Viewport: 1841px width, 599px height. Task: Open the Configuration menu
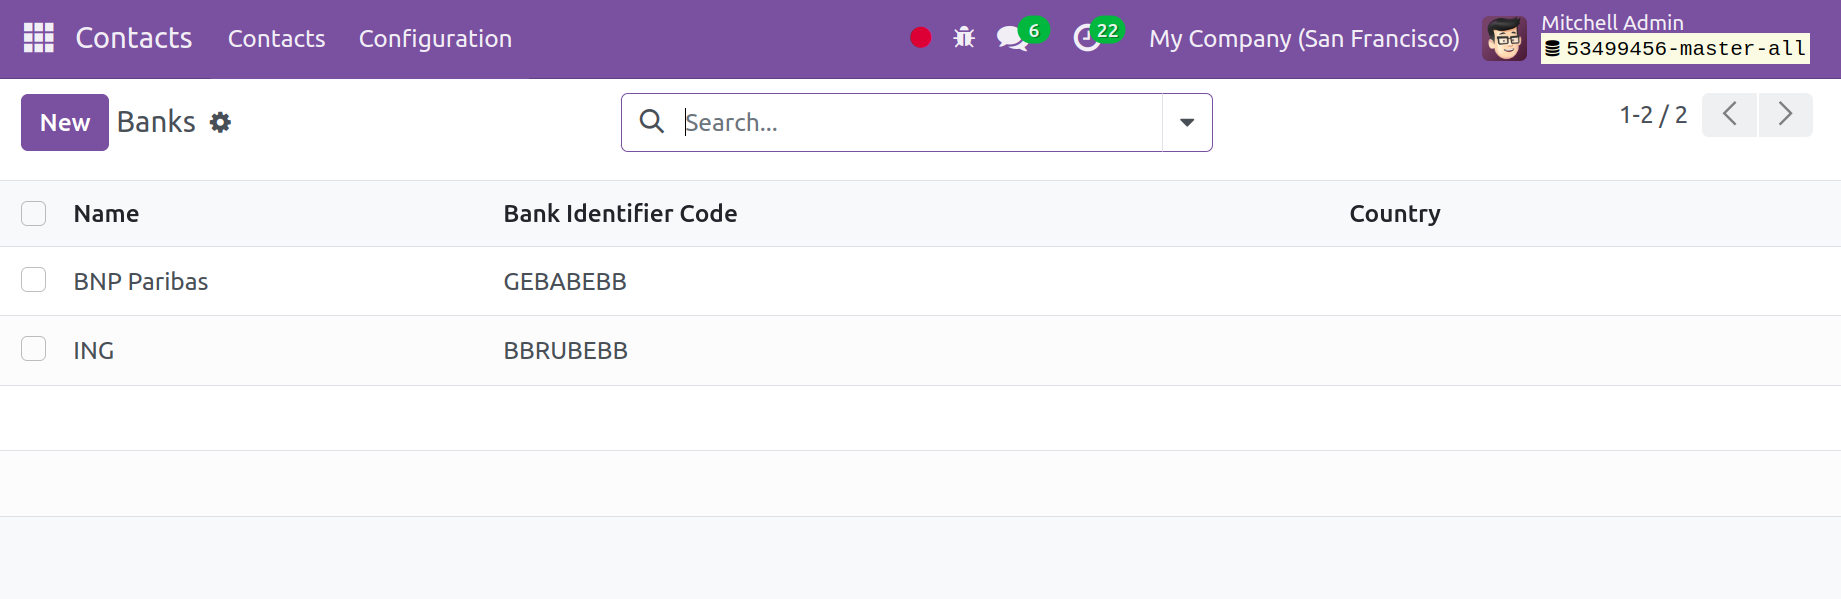pyautogui.click(x=435, y=39)
